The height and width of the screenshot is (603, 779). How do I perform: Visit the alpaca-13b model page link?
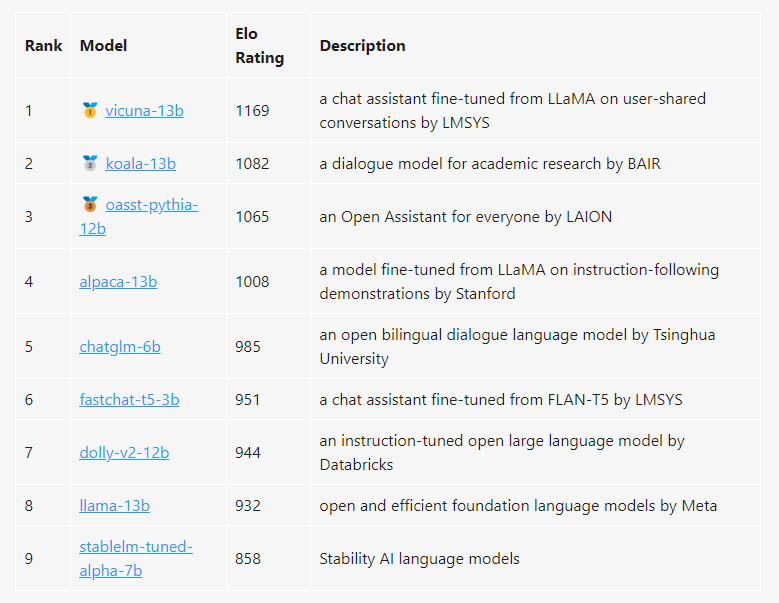point(118,282)
